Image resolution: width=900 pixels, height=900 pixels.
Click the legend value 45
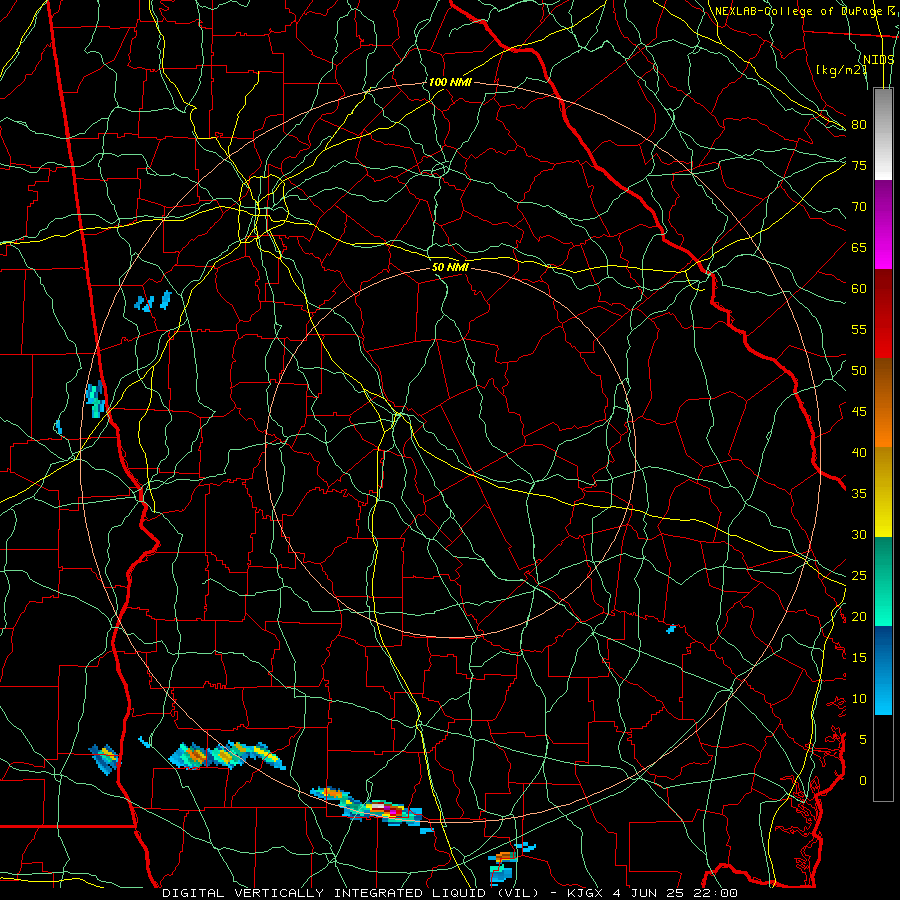coord(859,412)
